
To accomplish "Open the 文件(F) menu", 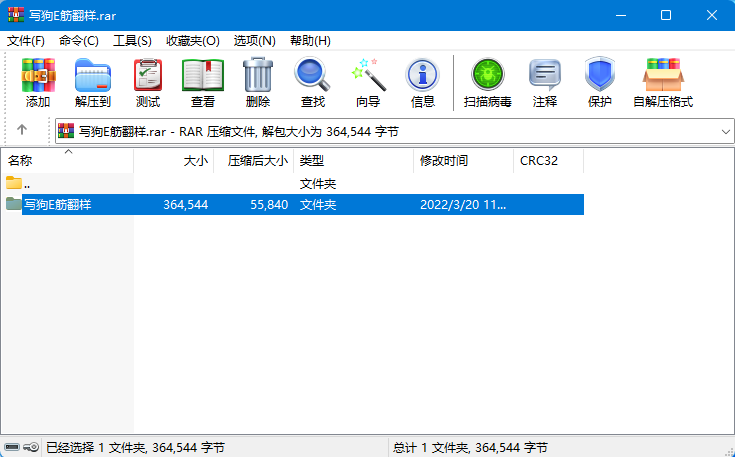I will (x=26, y=41).
